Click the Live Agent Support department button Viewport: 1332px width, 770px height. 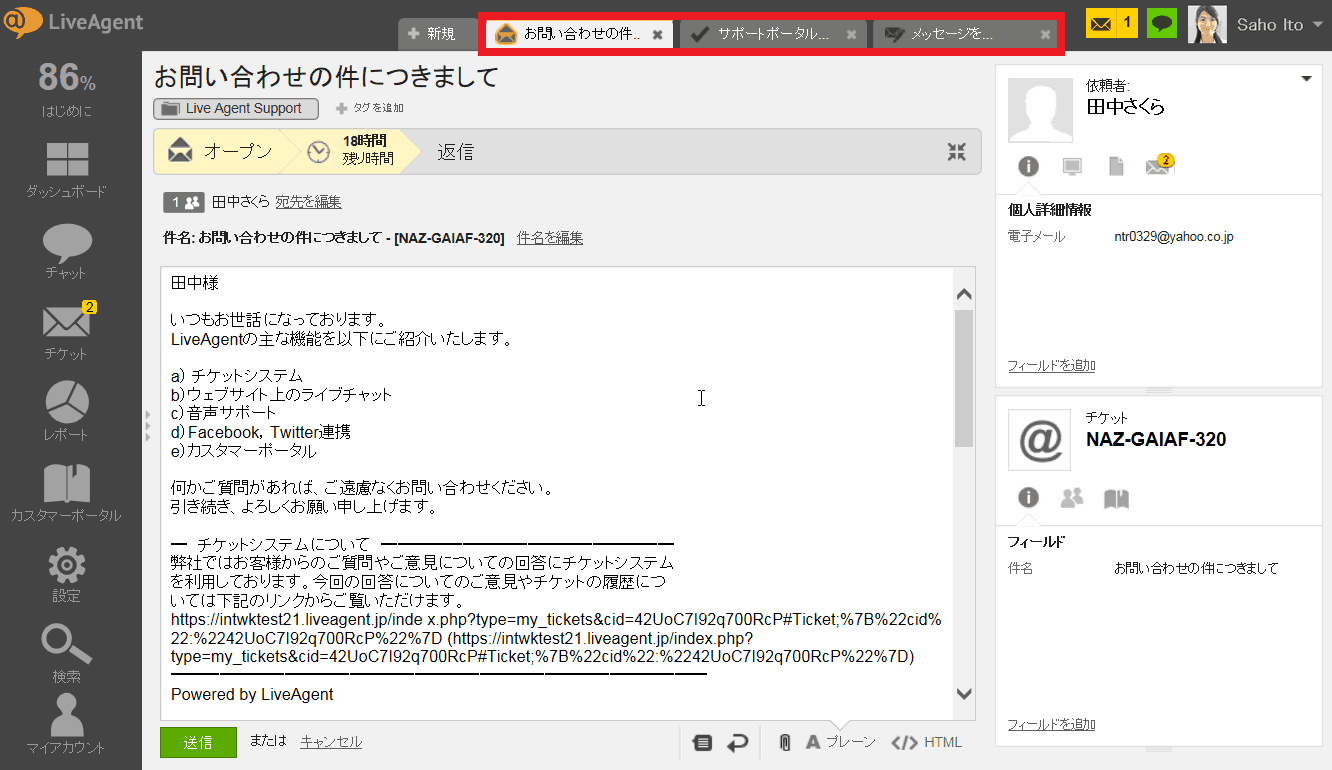tap(236, 109)
